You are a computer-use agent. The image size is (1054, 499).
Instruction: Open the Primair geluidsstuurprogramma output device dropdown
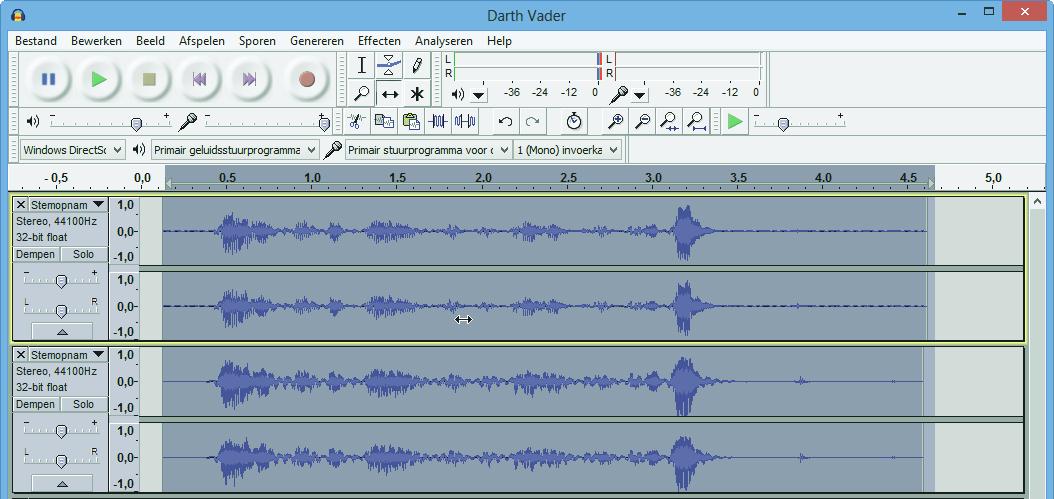coord(235,150)
